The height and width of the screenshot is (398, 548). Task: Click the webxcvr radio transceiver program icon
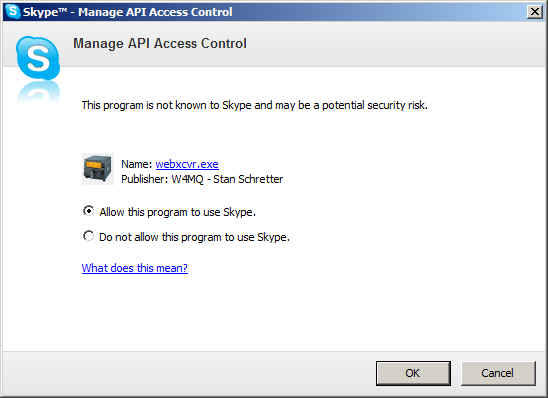tap(98, 169)
